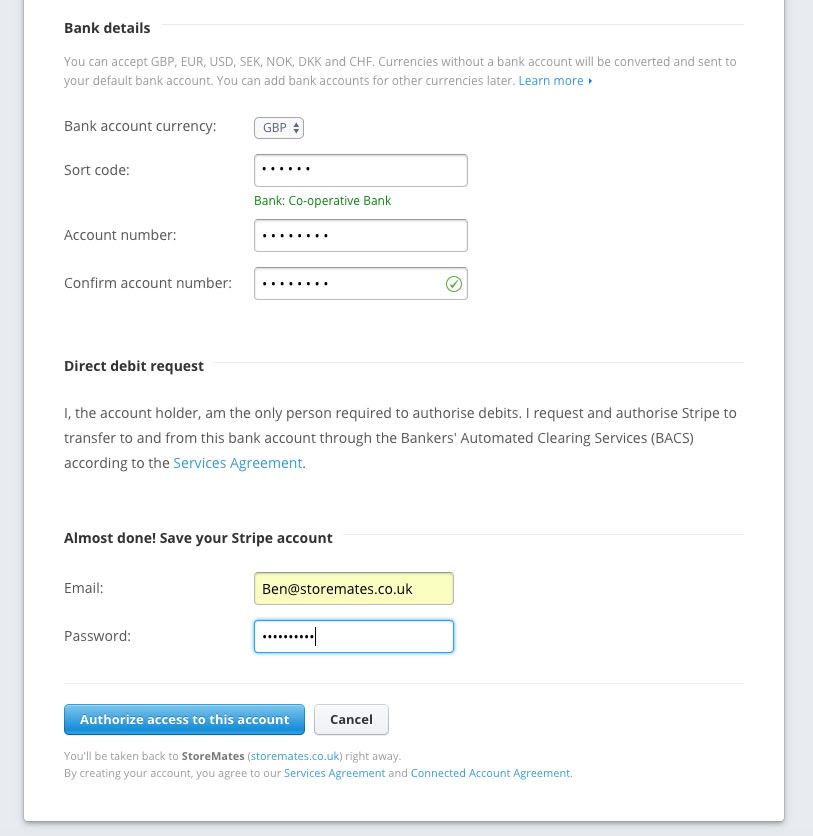Click the Cancel button

click(x=351, y=719)
